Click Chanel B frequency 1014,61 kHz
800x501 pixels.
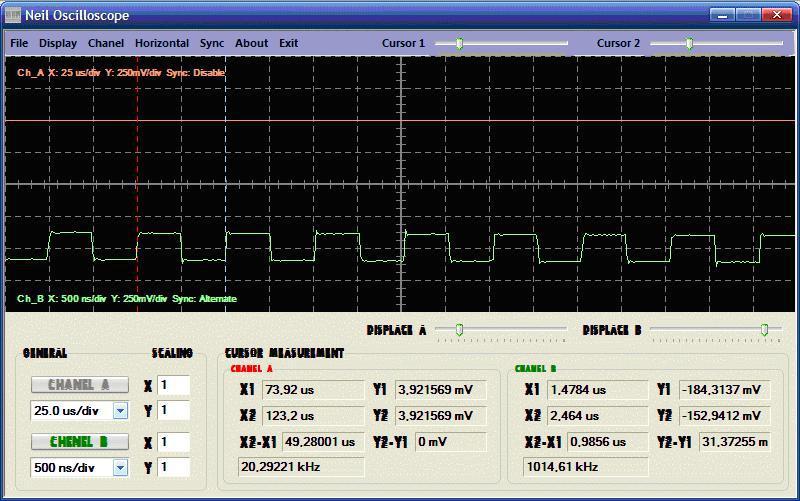[x=585, y=467]
